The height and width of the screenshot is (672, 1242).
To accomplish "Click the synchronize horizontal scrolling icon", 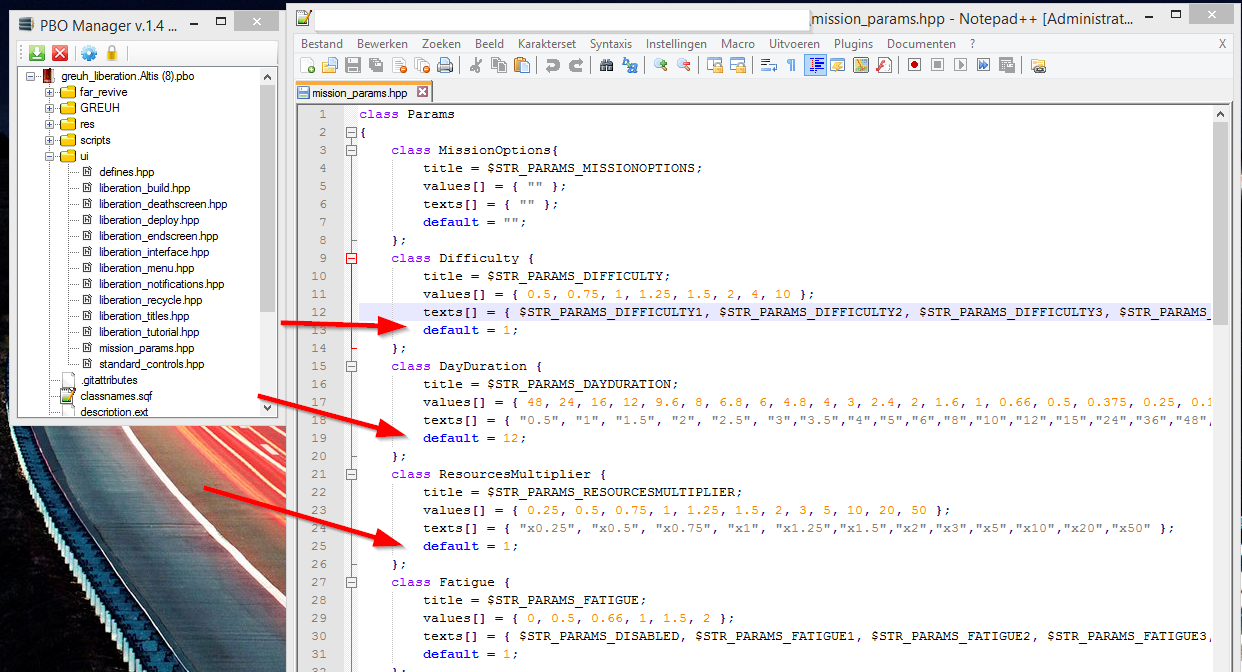I will (738, 65).
